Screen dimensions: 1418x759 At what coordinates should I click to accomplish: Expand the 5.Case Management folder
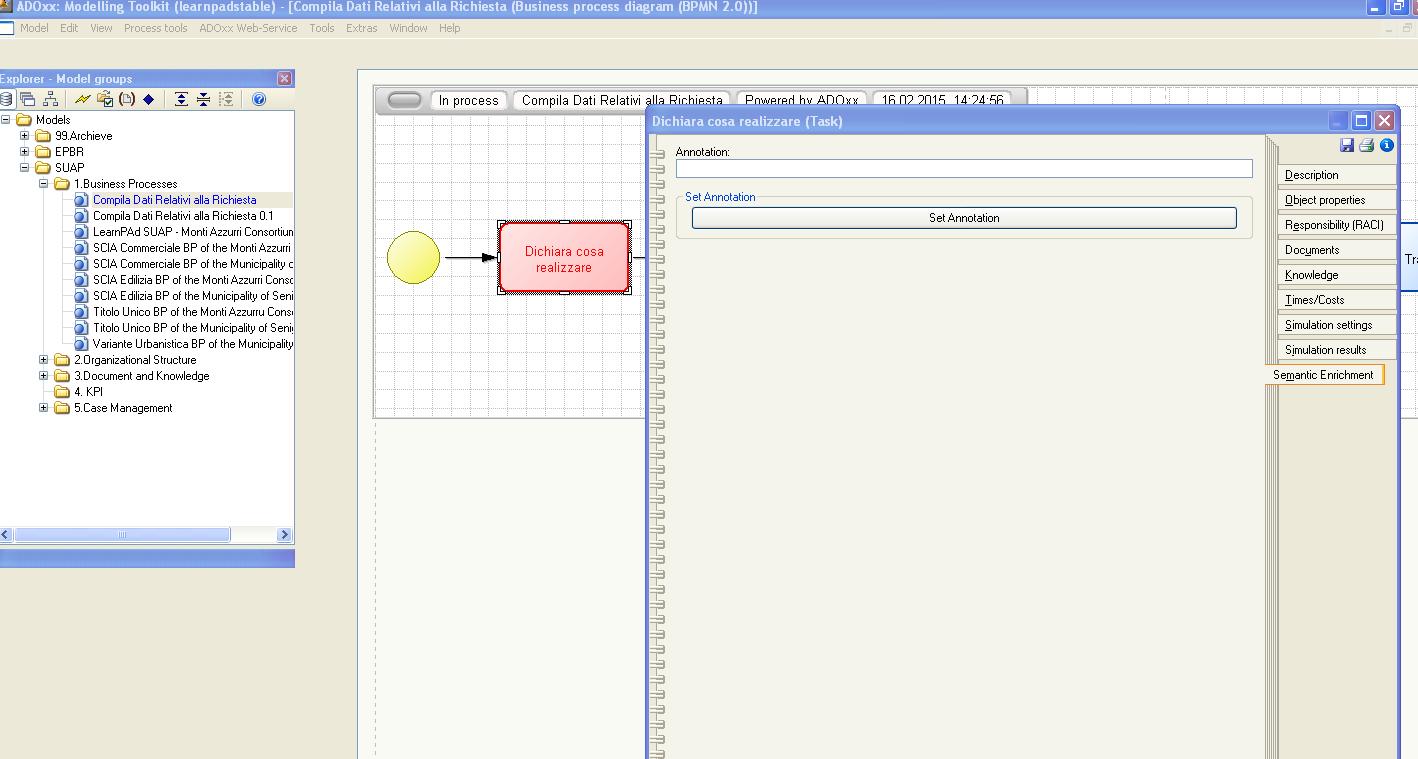[x=44, y=408]
